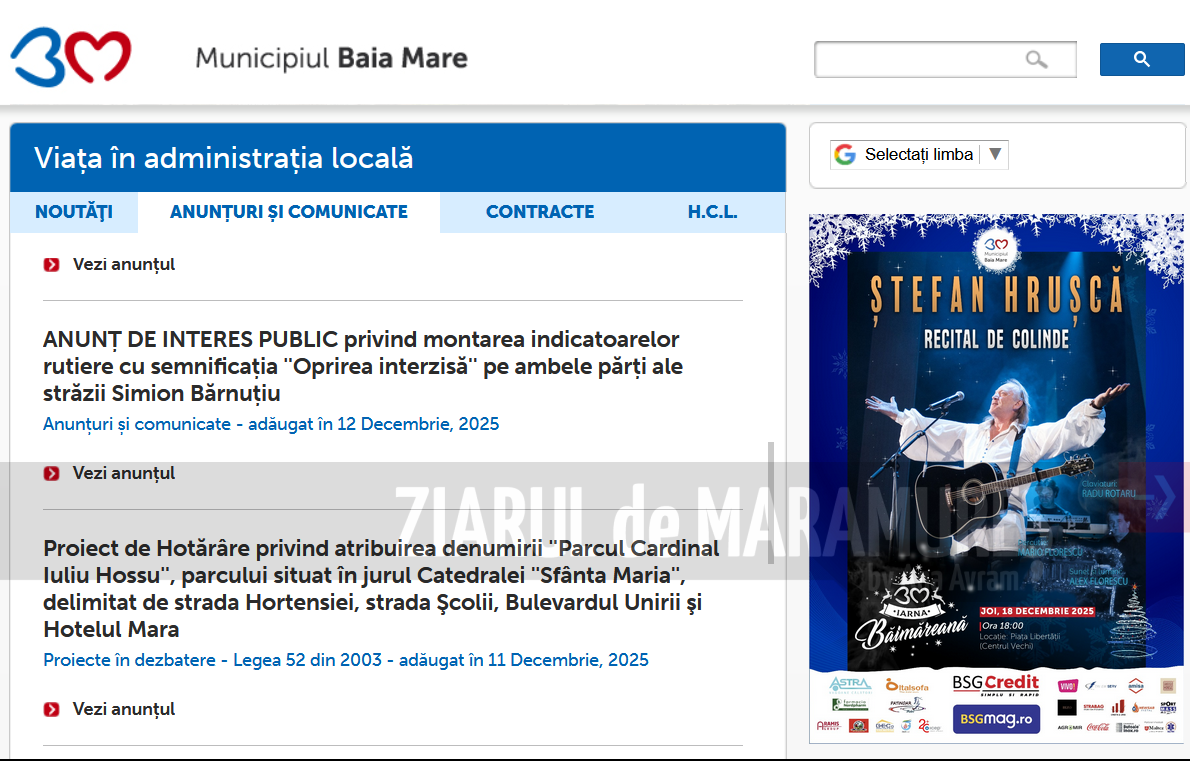The height and width of the screenshot is (761, 1190).
Task: Switch to the H.C.L. tab
Action: 712,212
